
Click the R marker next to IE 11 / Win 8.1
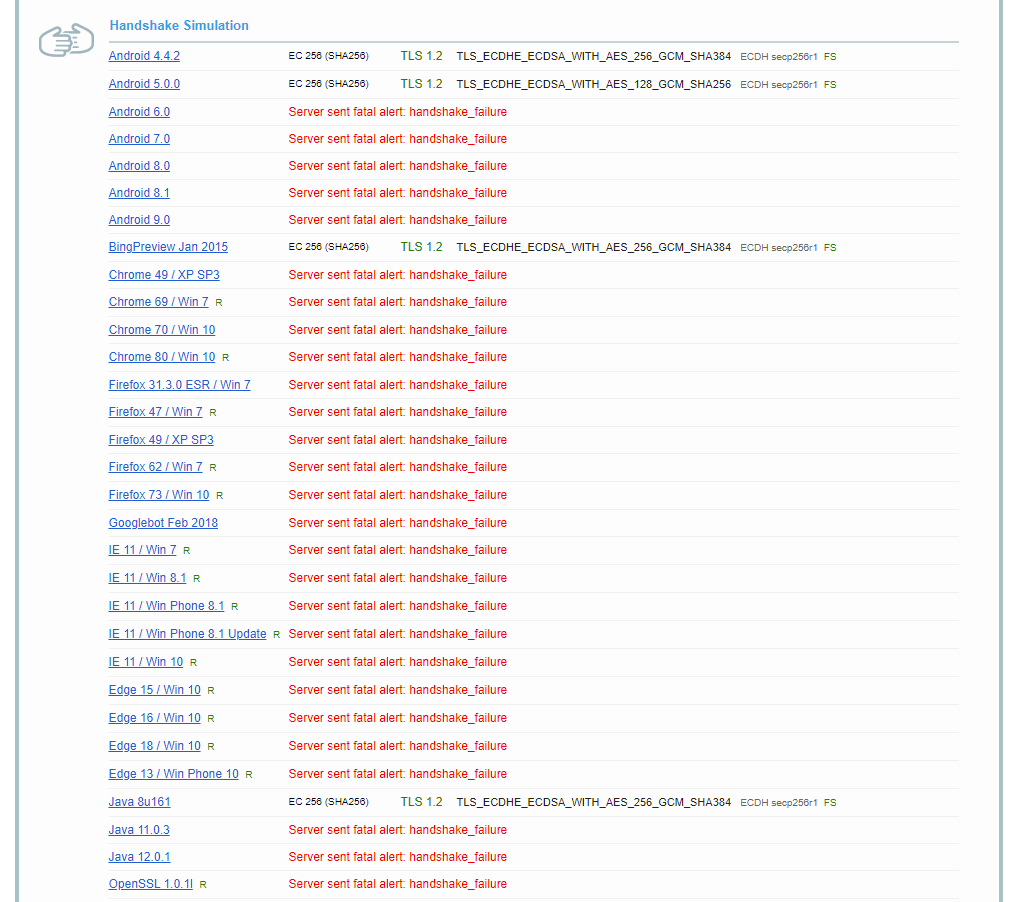pos(196,579)
